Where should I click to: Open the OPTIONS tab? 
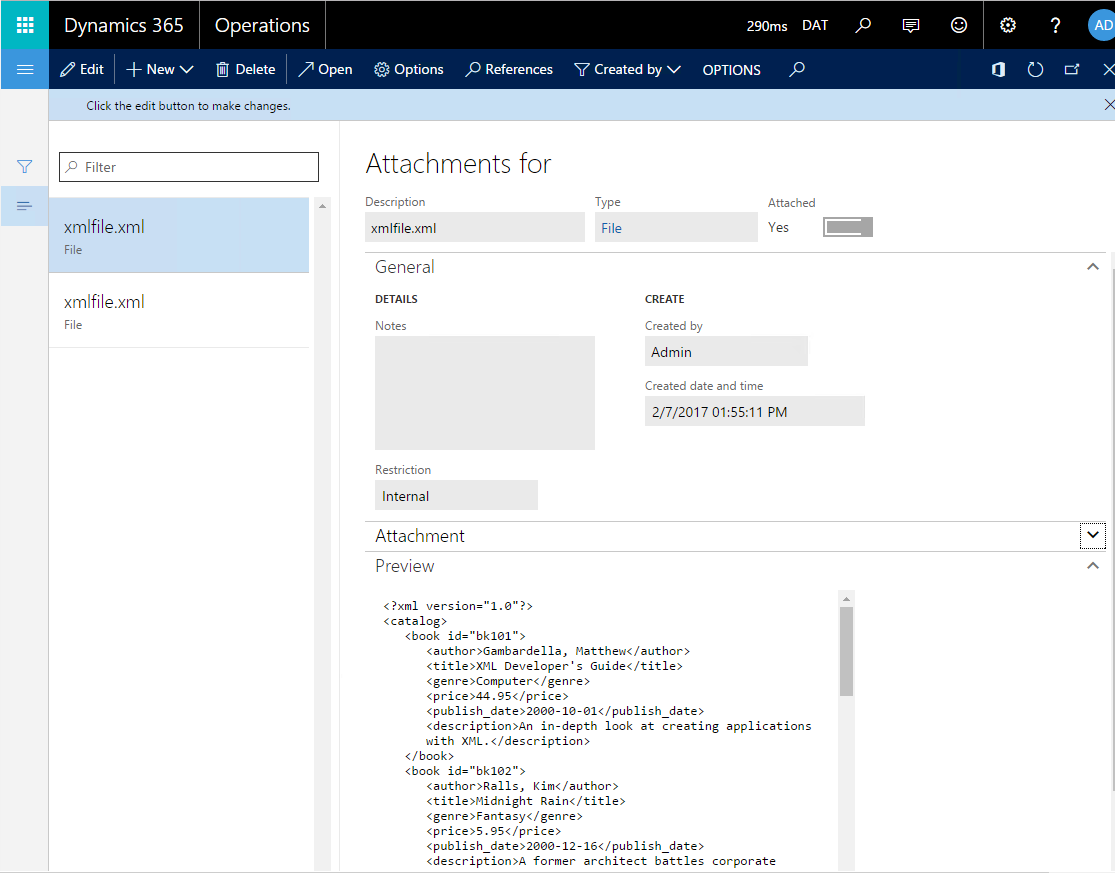click(x=731, y=70)
